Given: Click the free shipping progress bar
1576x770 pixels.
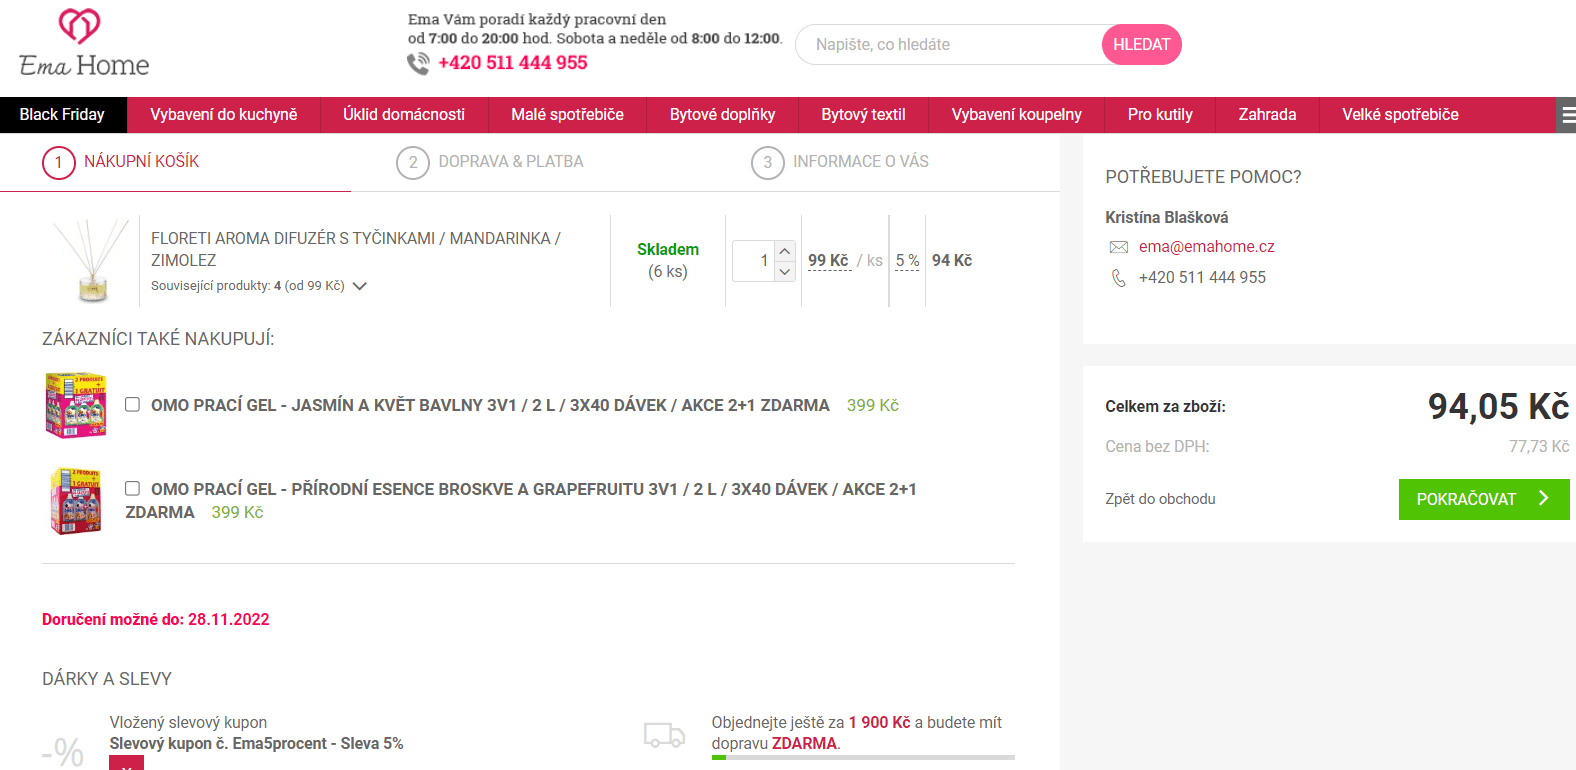Looking at the screenshot, I should [x=863, y=758].
